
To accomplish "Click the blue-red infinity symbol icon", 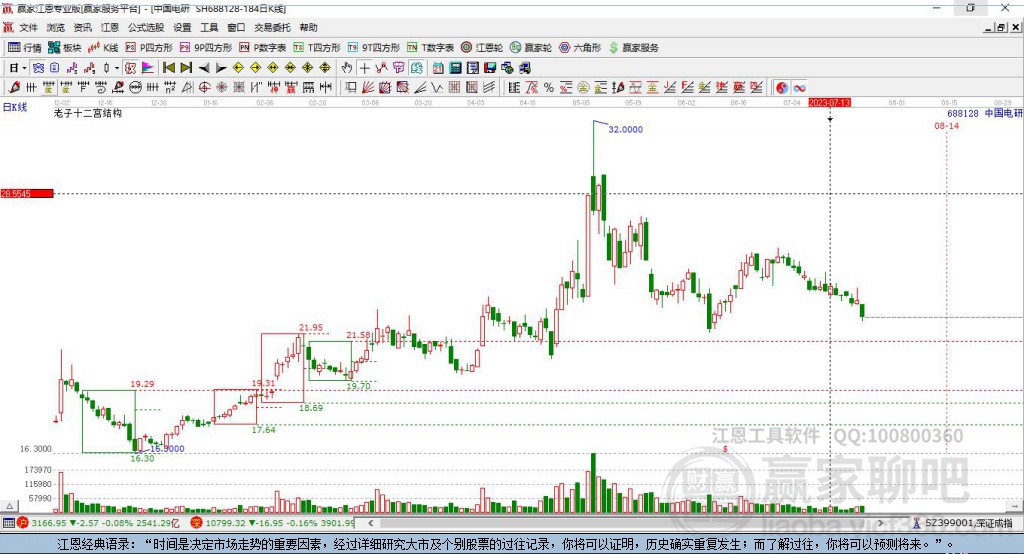I will click(x=799, y=88).
